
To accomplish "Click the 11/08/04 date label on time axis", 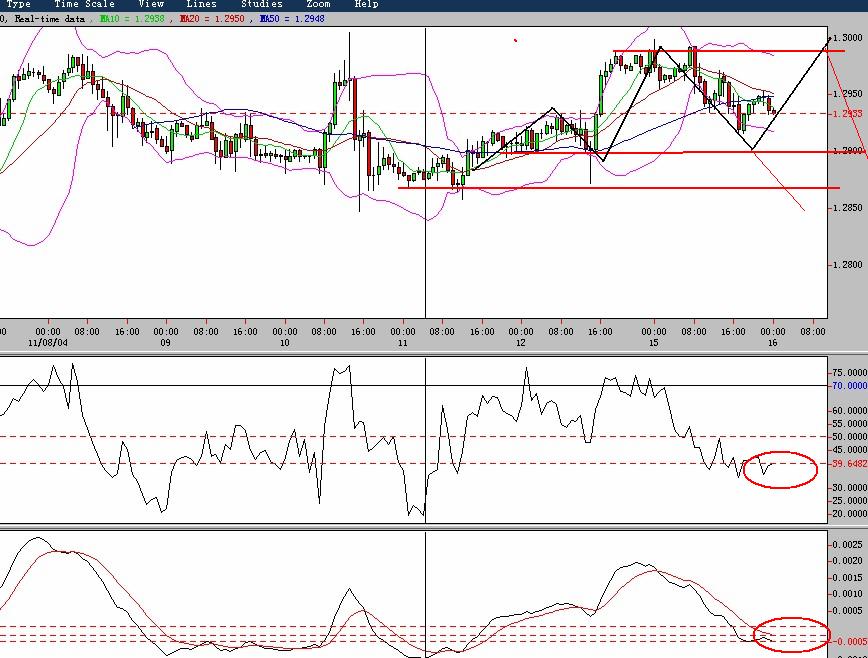I will point(48,343).
